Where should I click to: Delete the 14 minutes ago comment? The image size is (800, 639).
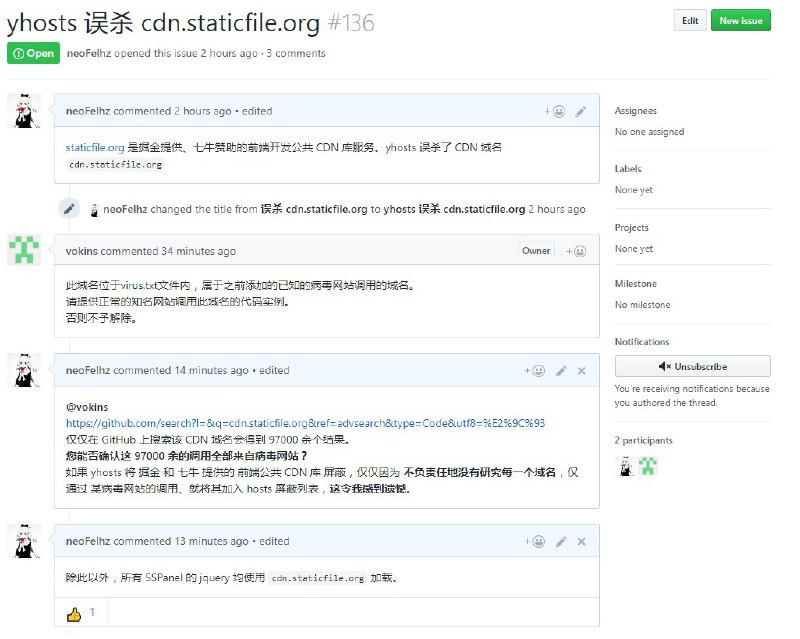(582, 371)
